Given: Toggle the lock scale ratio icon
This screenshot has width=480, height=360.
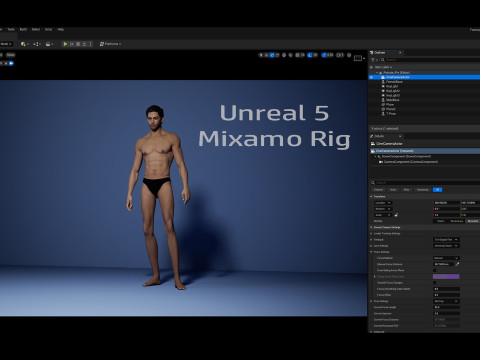Looking at the screenshot, I should (x=396, y=215).
